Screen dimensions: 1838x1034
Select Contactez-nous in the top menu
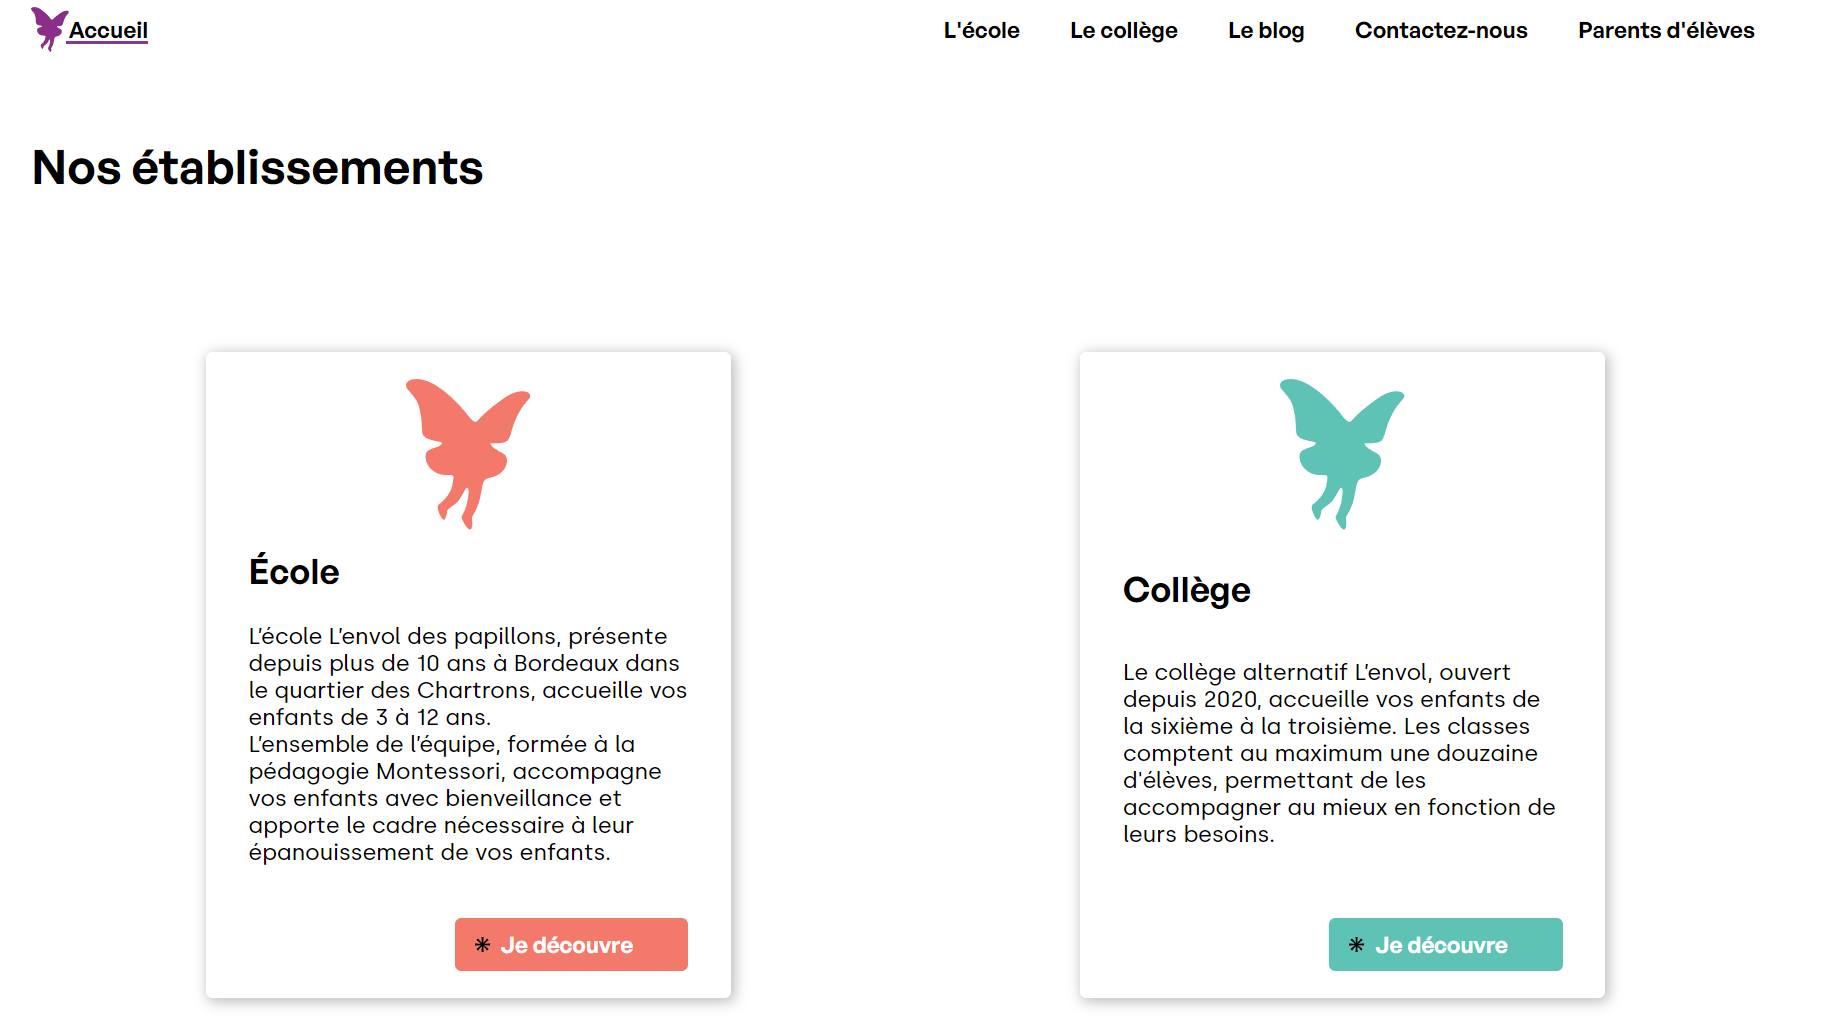[1441, 30]
